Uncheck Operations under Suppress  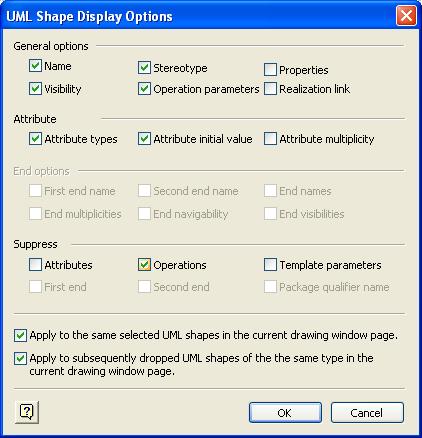(144, 265)
